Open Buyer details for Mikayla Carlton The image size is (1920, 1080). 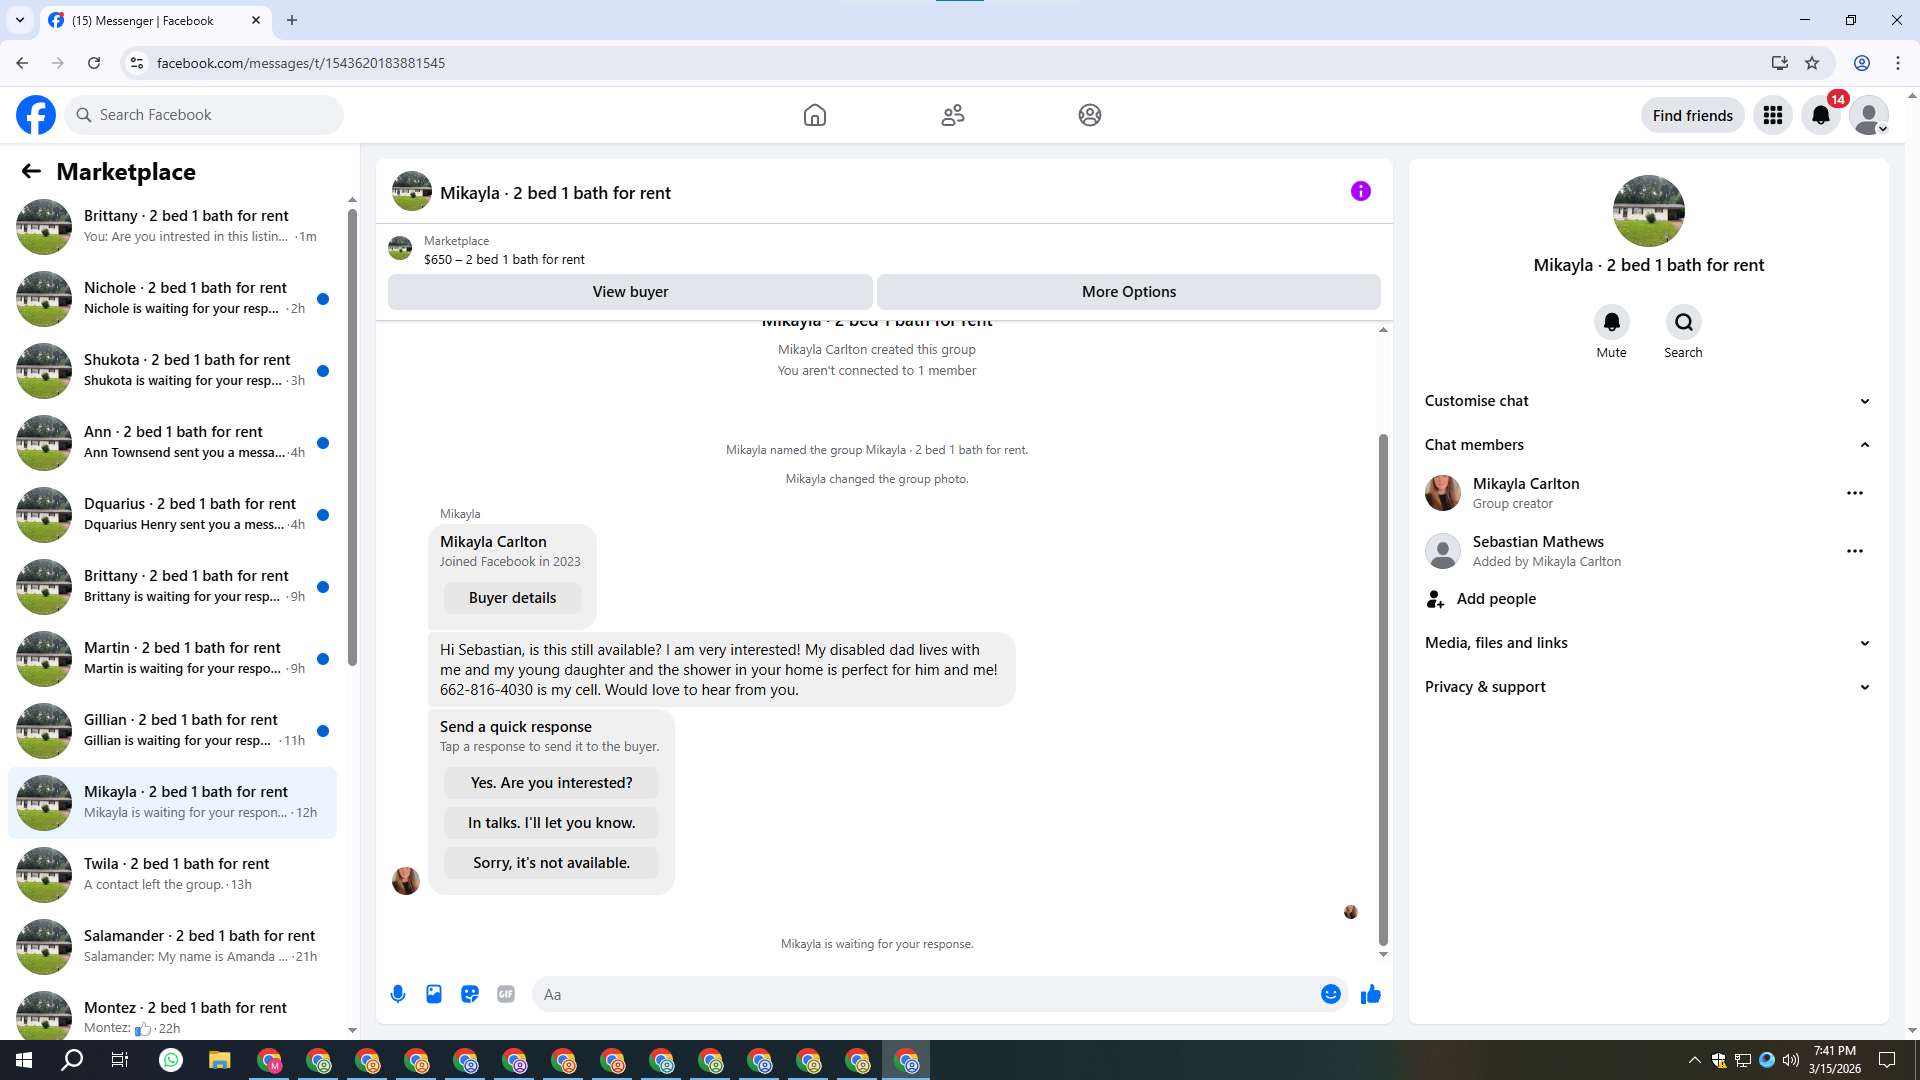[x=512, y=598]
